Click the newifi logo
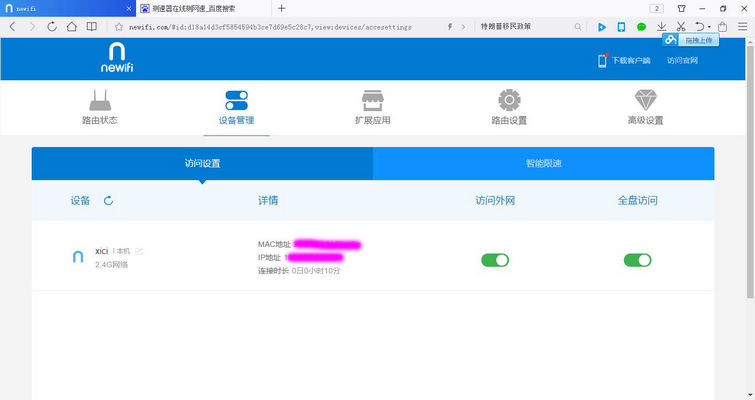 click(x=117, y=57)
